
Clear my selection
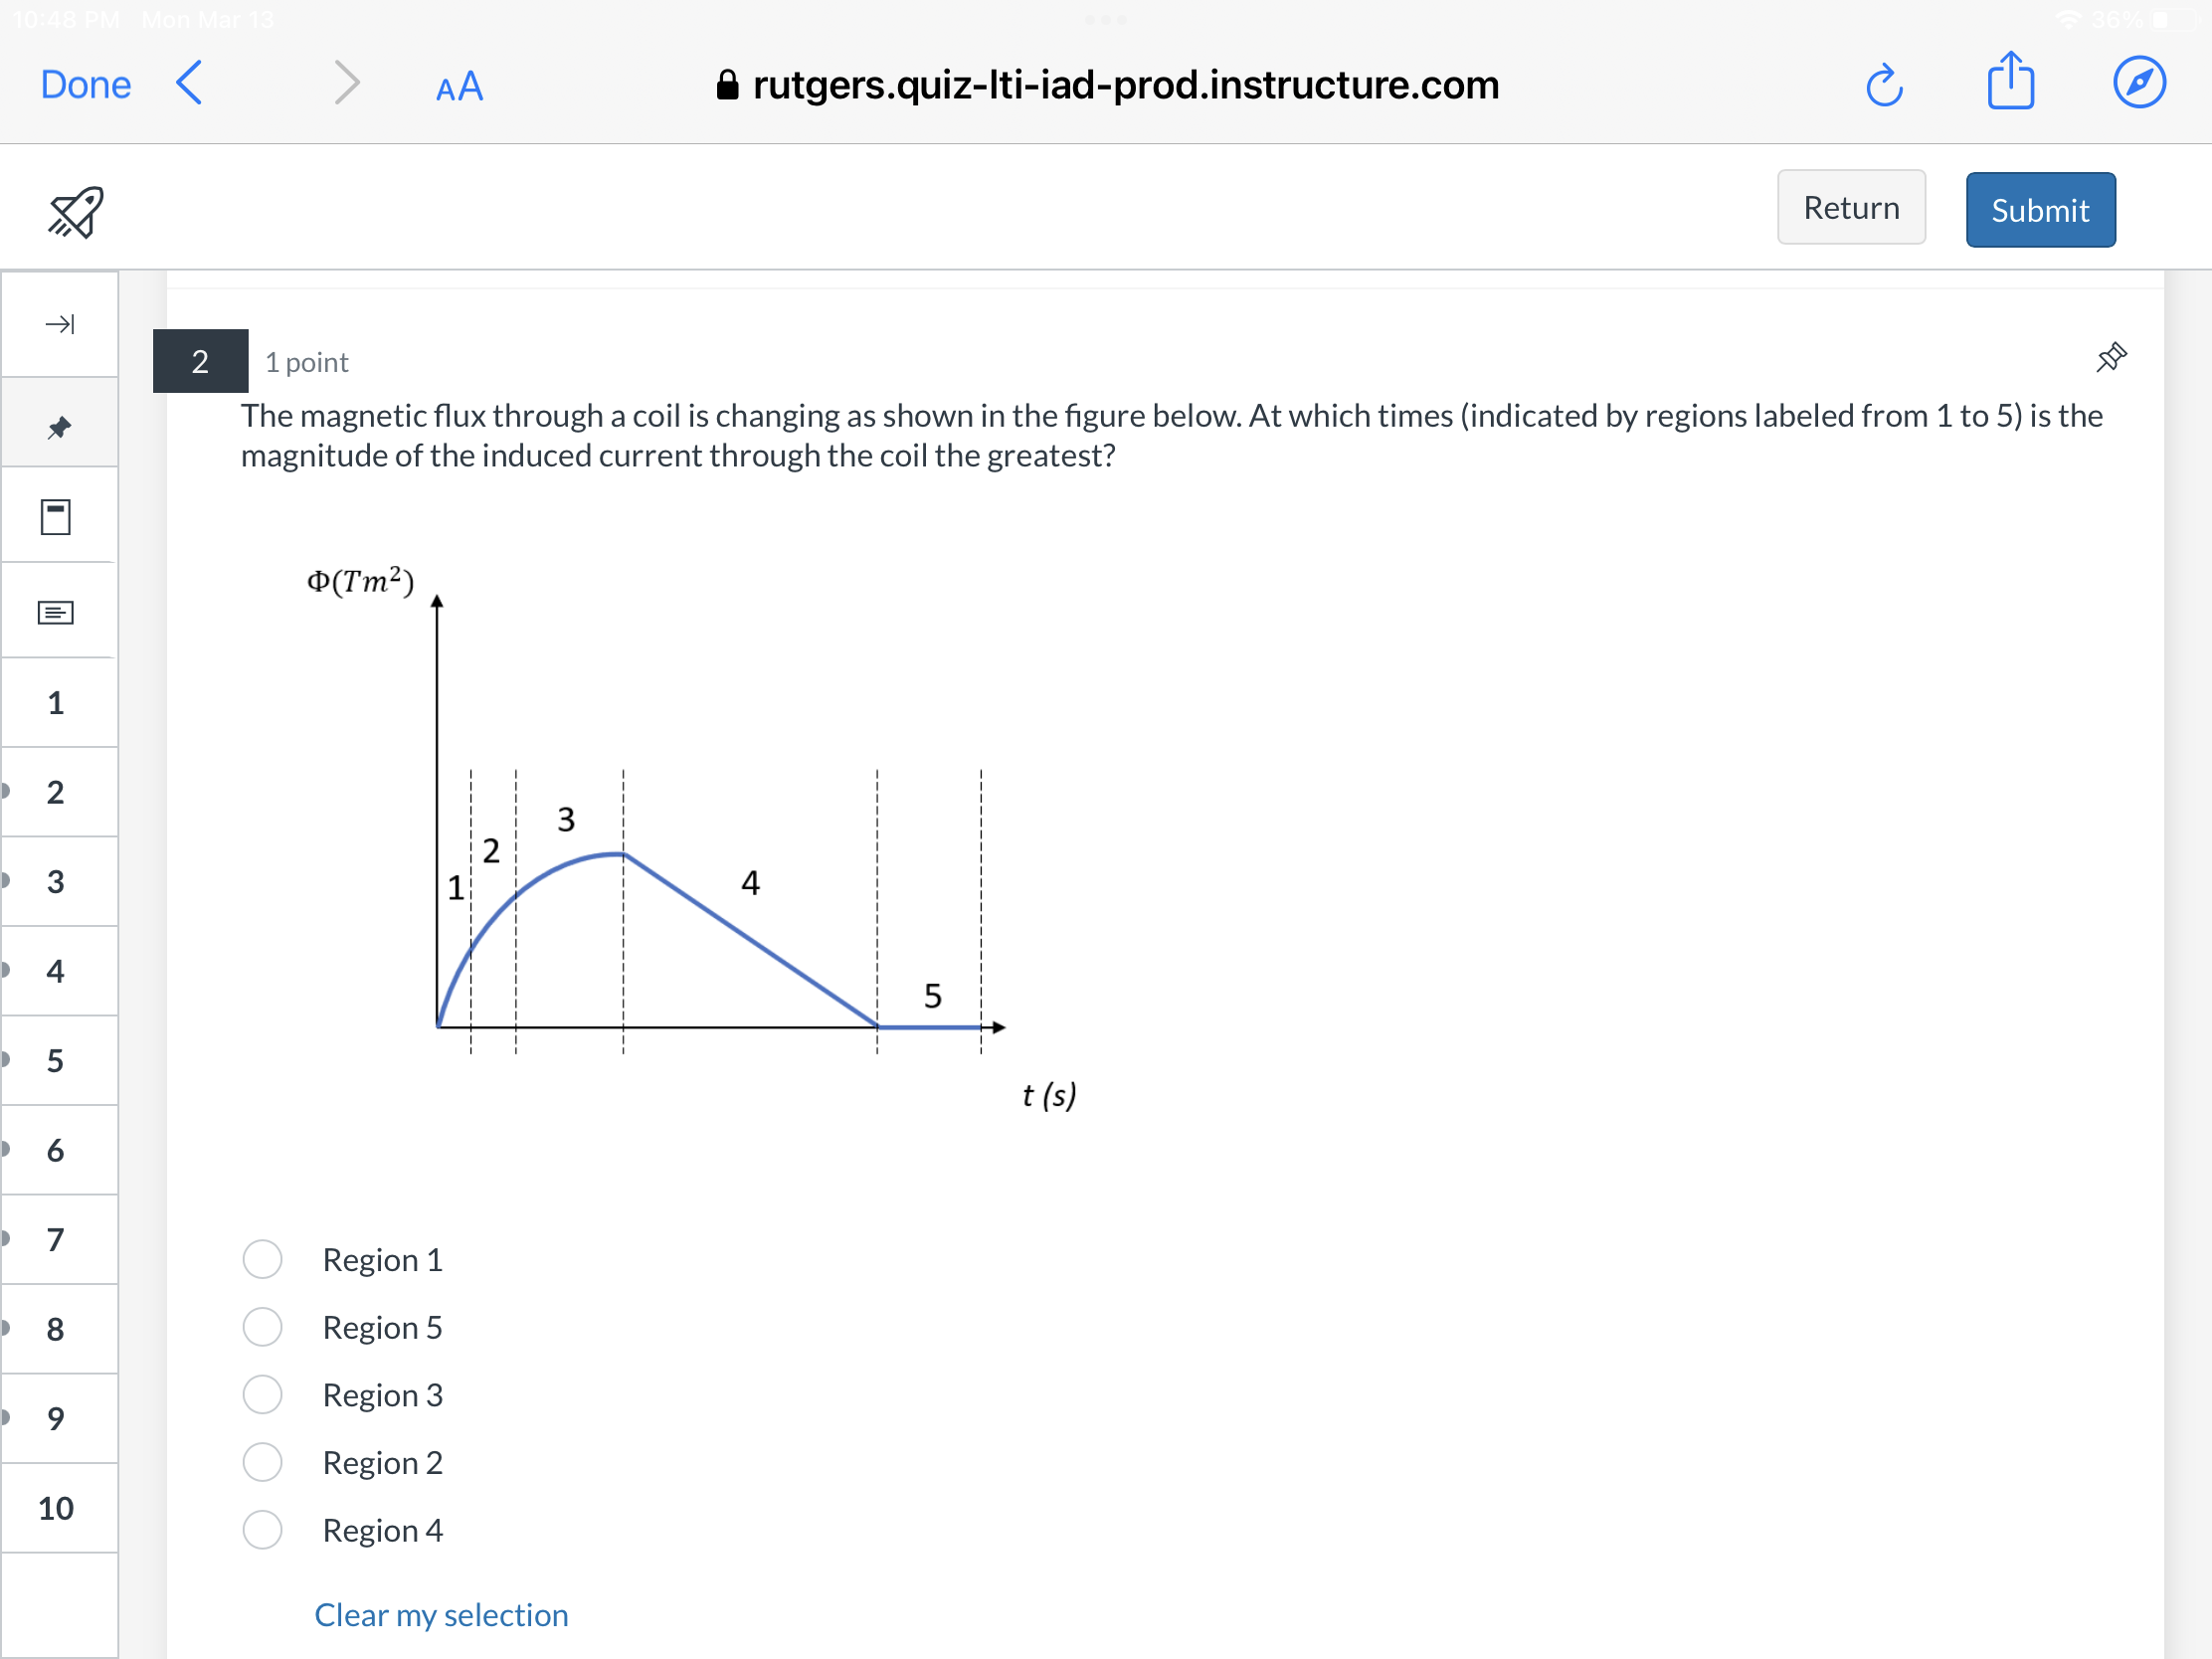pos(440,1614)
